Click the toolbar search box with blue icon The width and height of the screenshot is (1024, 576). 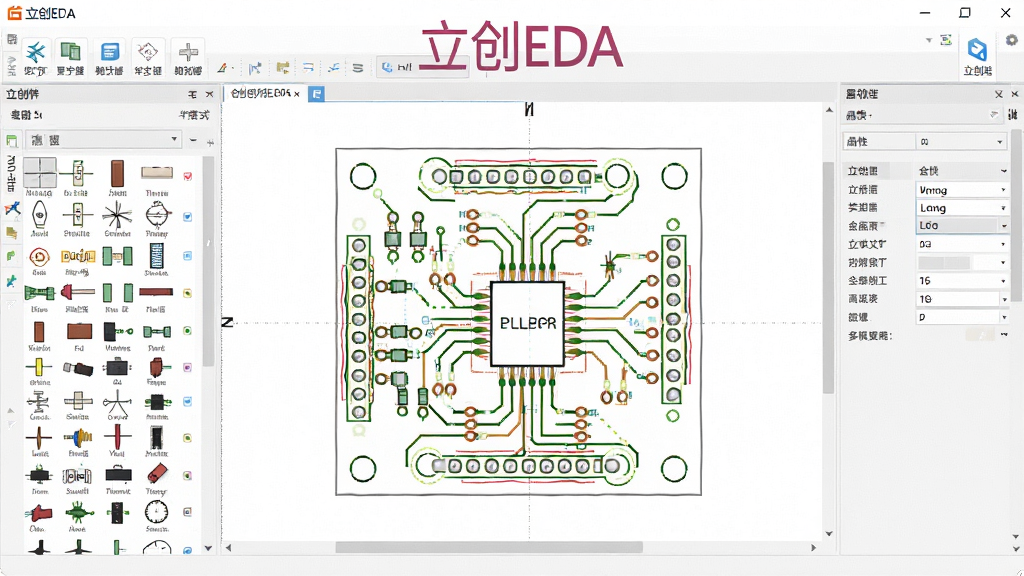point(422,67)
